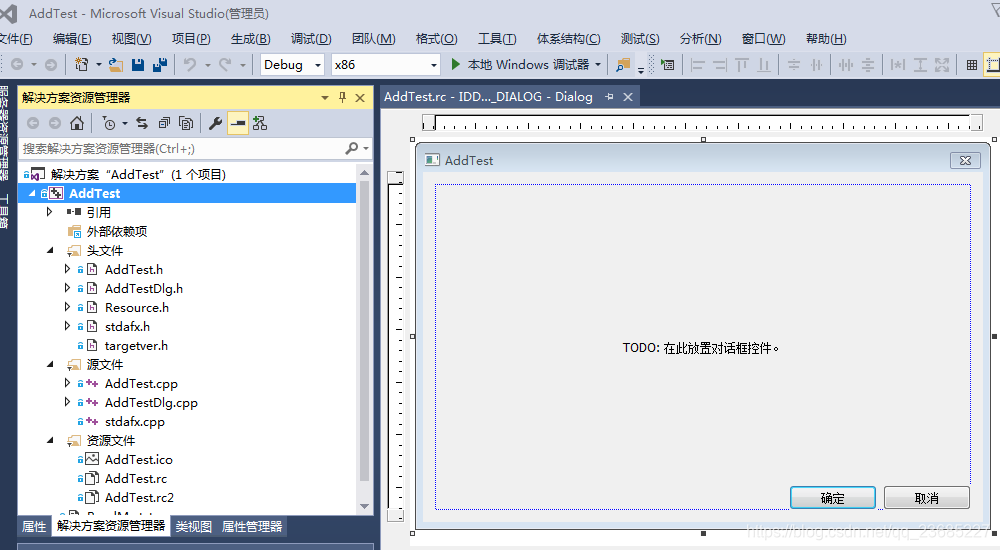The image size is (1000, 550).
Task: Switch to the 类视图 tab
Action: pos(193,526)
